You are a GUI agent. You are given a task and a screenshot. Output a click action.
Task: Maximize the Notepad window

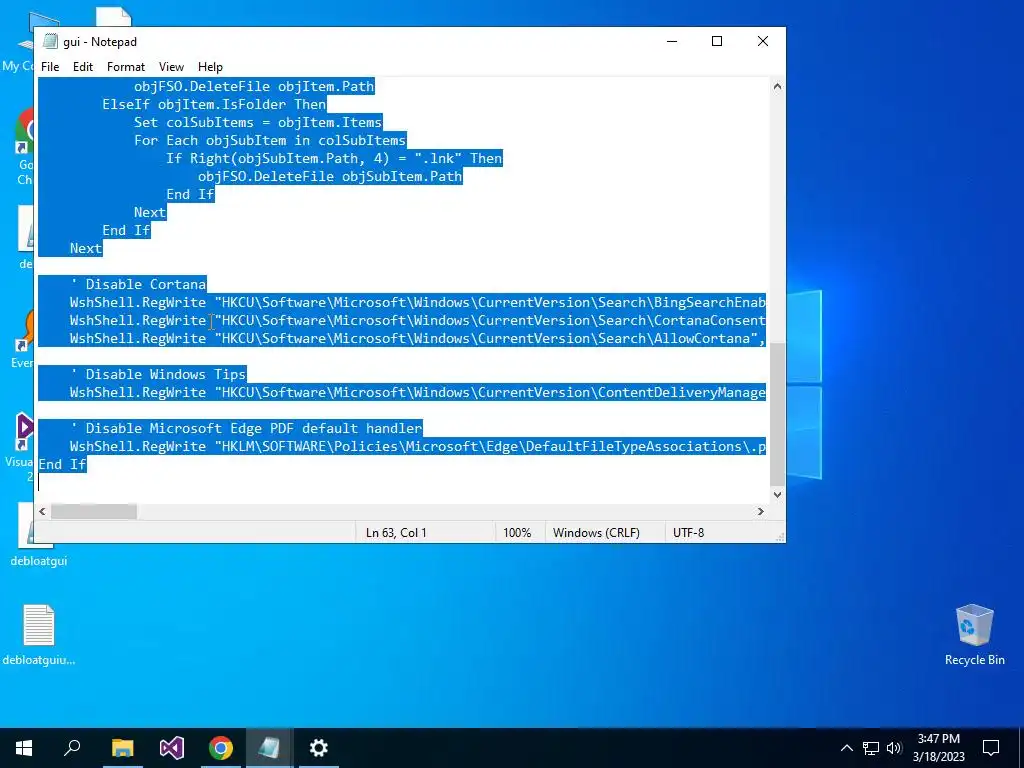point(716,41)
